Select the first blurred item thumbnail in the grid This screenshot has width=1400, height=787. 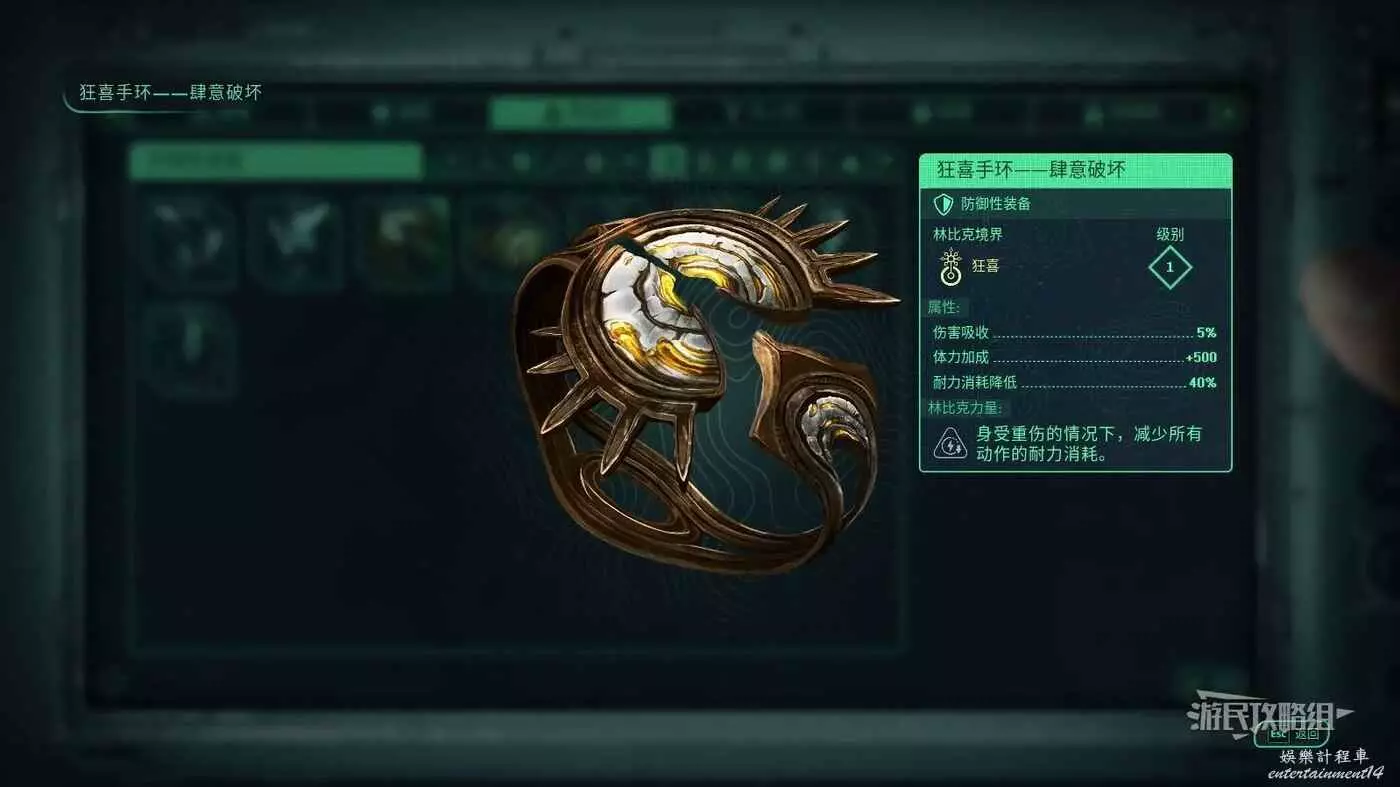click(x=189, y=243)
